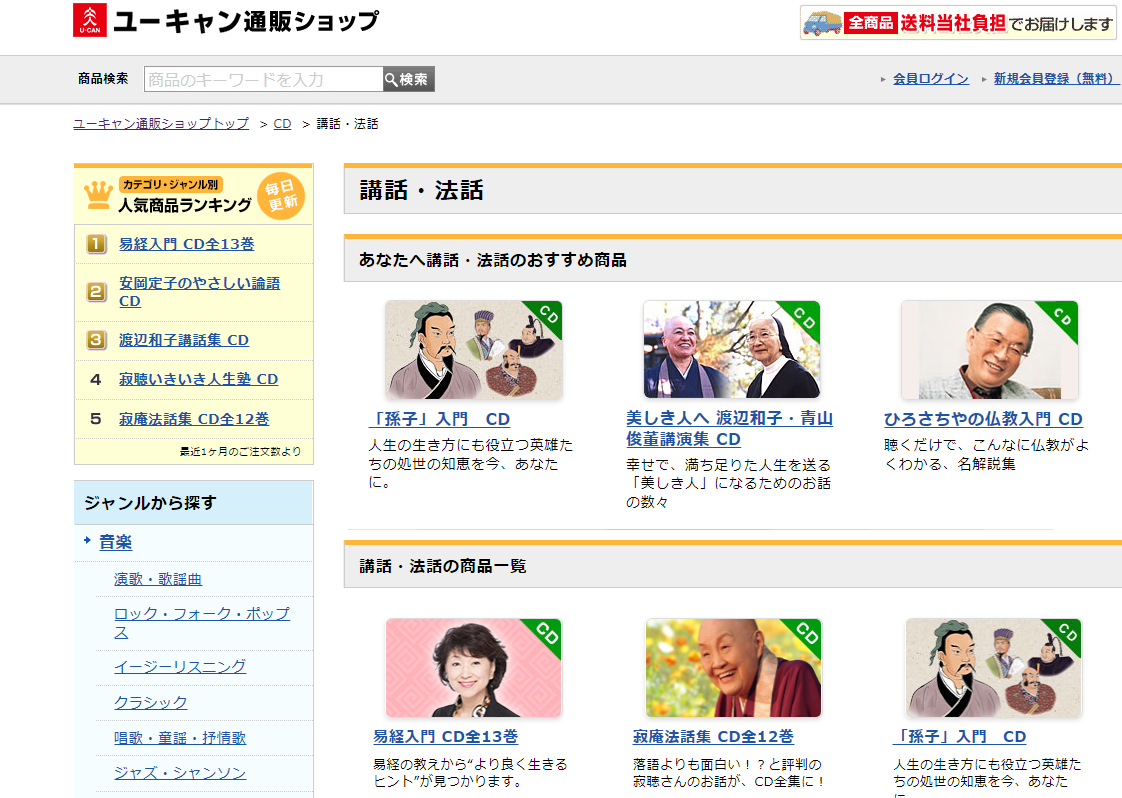Screen dimensions: 1122x798
Task: Click the free shipping delivery truck banner
Action: (x=957, y=23)
